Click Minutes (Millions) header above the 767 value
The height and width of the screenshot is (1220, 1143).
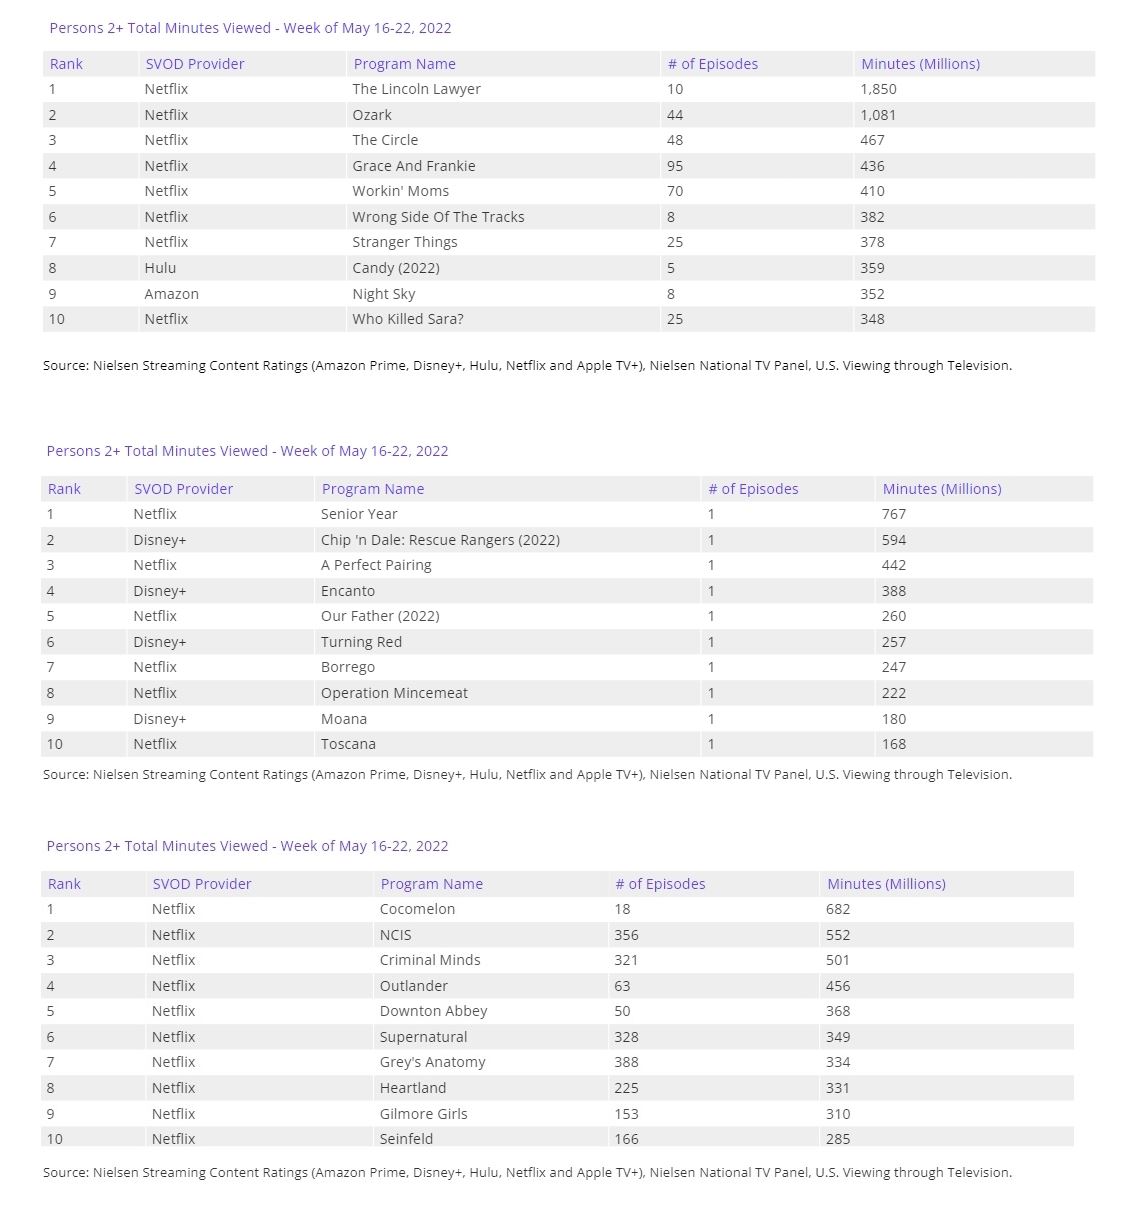pyautogui.click(x=941, y=489)
